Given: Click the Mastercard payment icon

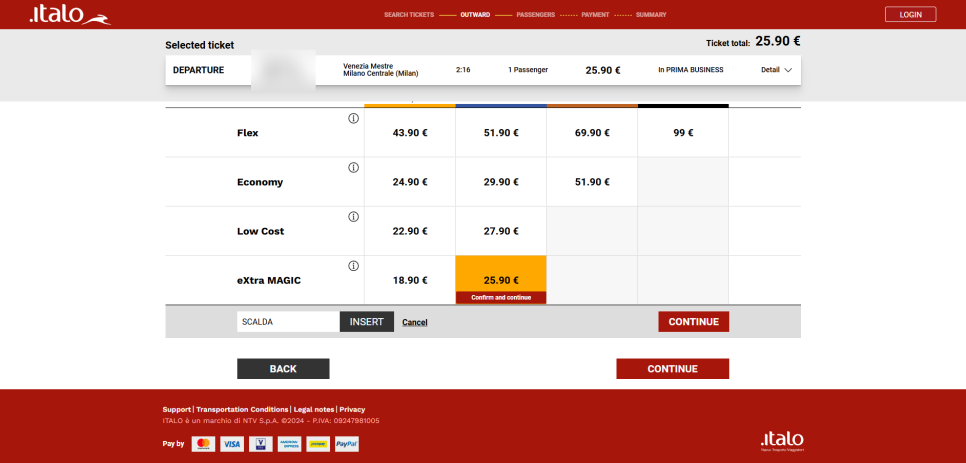Looking at the screenshot, I should click(x=203, y=443).
